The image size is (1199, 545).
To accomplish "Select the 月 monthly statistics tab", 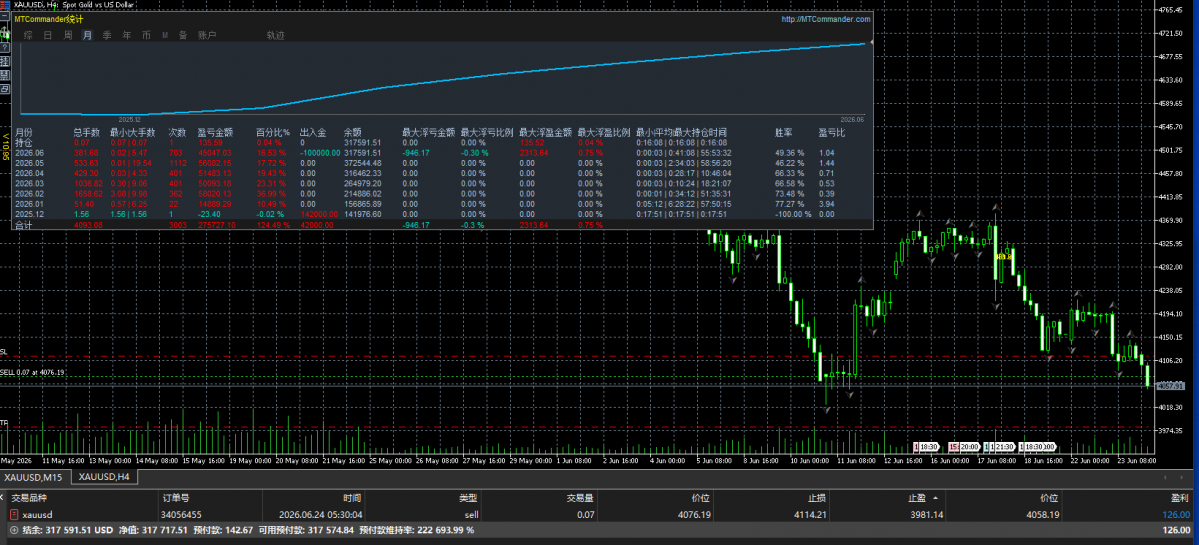I will point(87,35).
